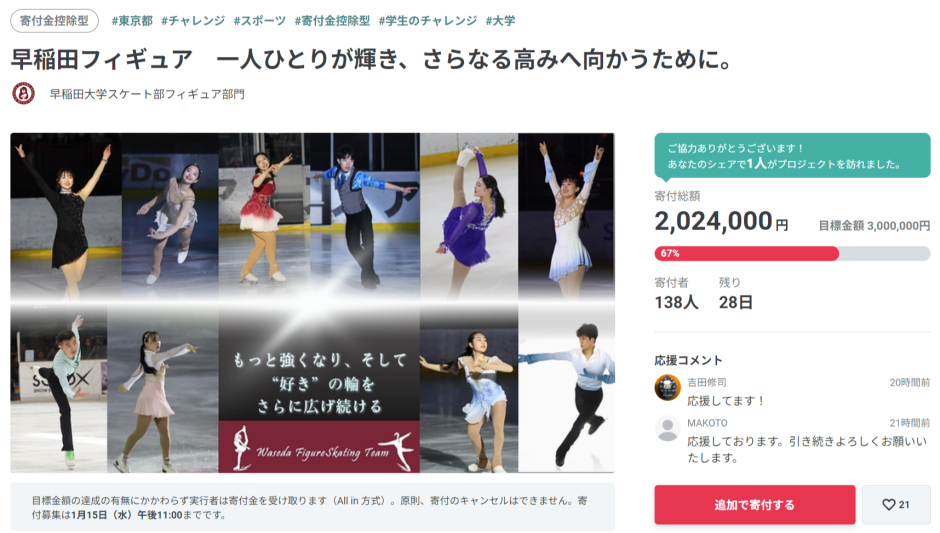Screen dimensions: 940x533
Task: Open MAKOTO default profile avatar
Action: pyautogui.click(x=667, y=429)
